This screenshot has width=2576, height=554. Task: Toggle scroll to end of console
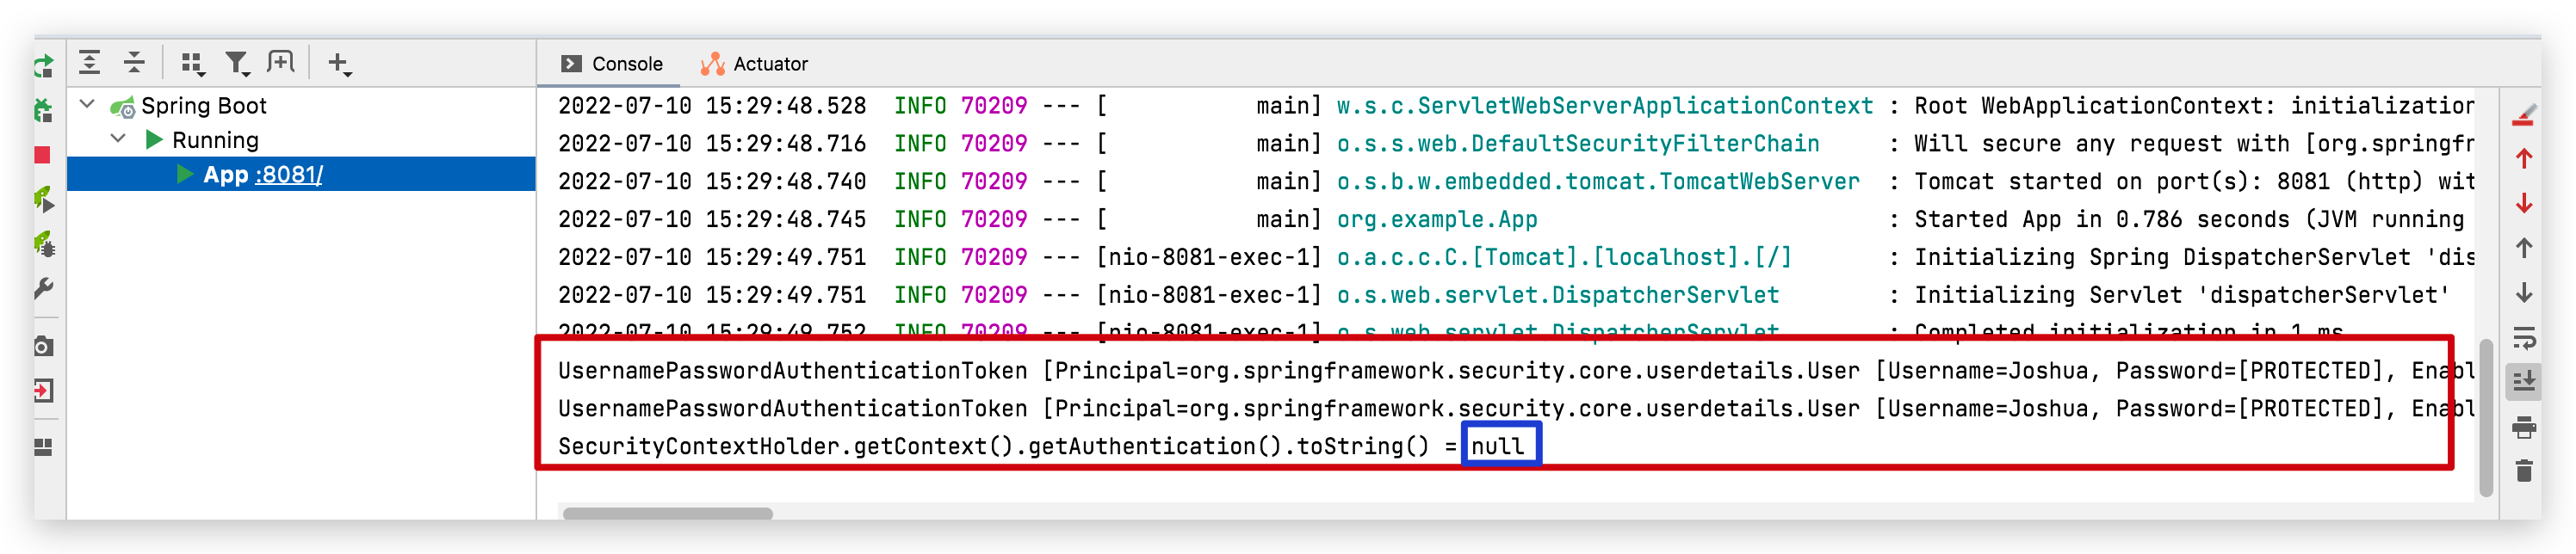(2523, 381)
